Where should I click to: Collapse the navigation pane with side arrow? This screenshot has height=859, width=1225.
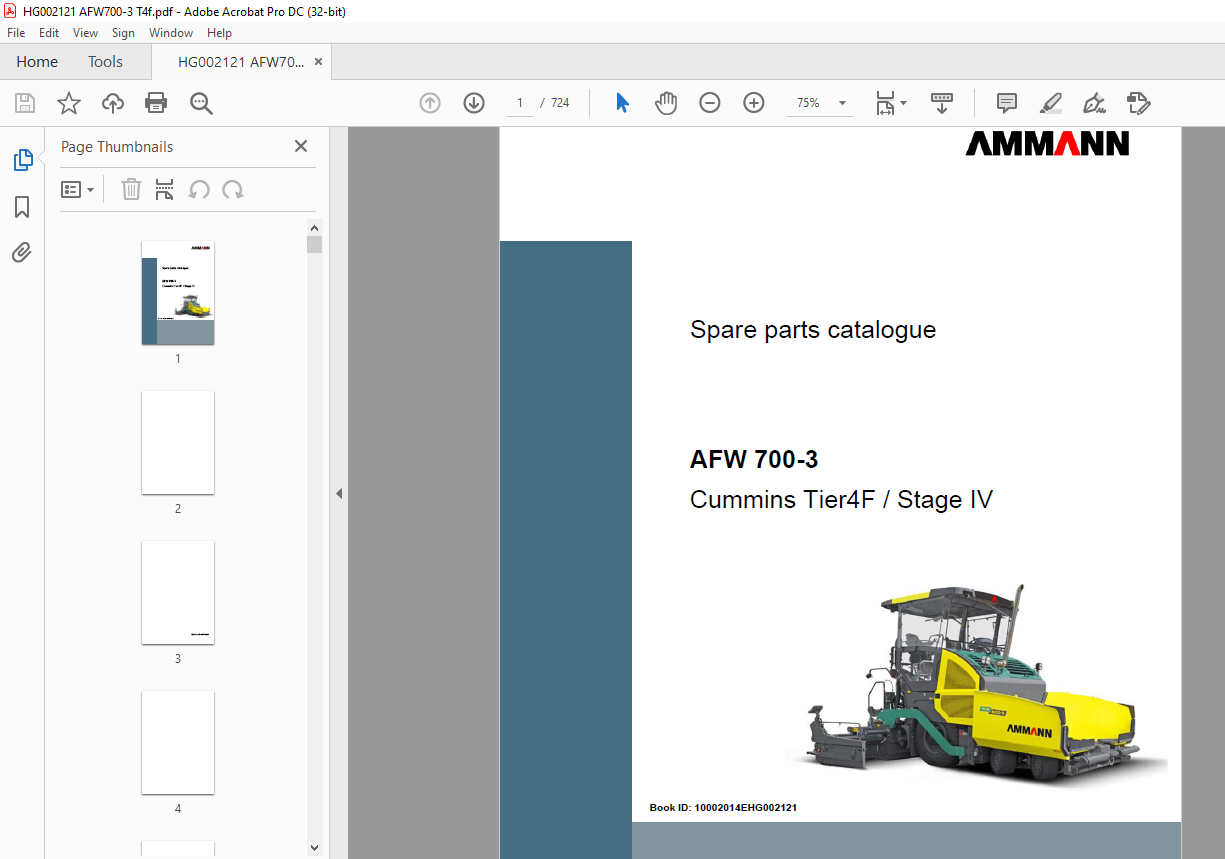[x=339, y=493]
